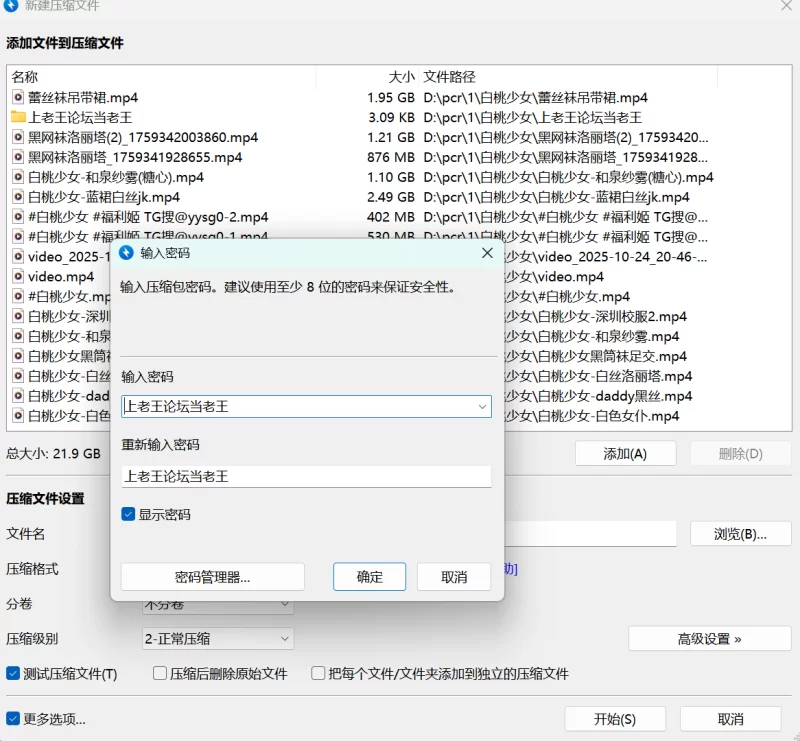Image resolution: width=800 pixels, height=741 pixels.
Task: Click the icon of 黑网袜洛丽塔_1759341928655.mp4
Action: pos(18,157)
